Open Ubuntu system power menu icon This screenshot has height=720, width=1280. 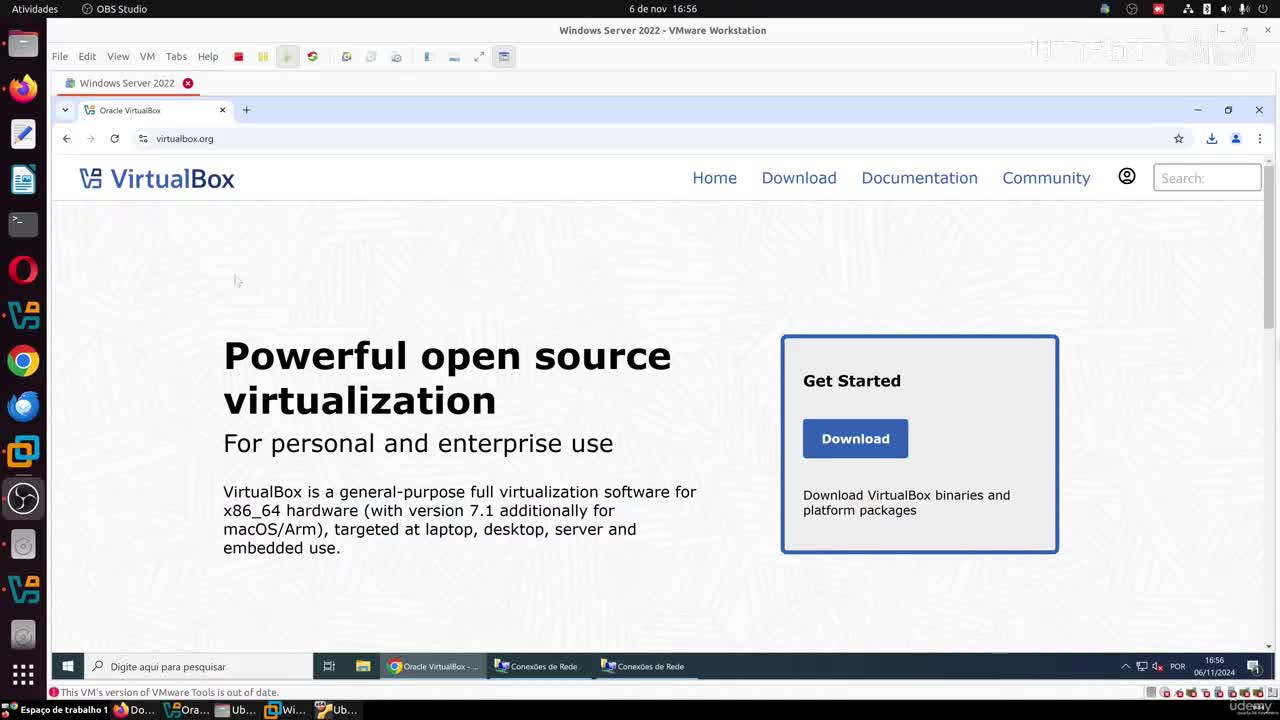tap(1263, 9)
